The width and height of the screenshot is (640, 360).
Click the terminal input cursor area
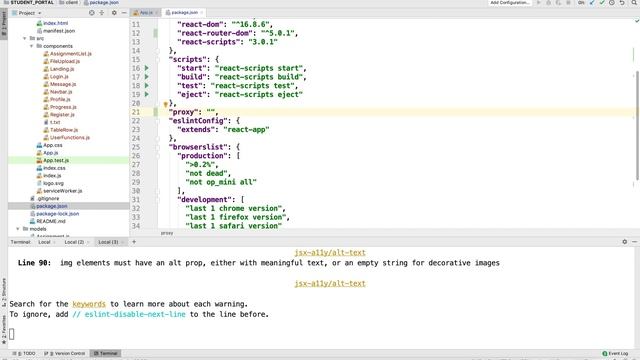pos(12,334)
